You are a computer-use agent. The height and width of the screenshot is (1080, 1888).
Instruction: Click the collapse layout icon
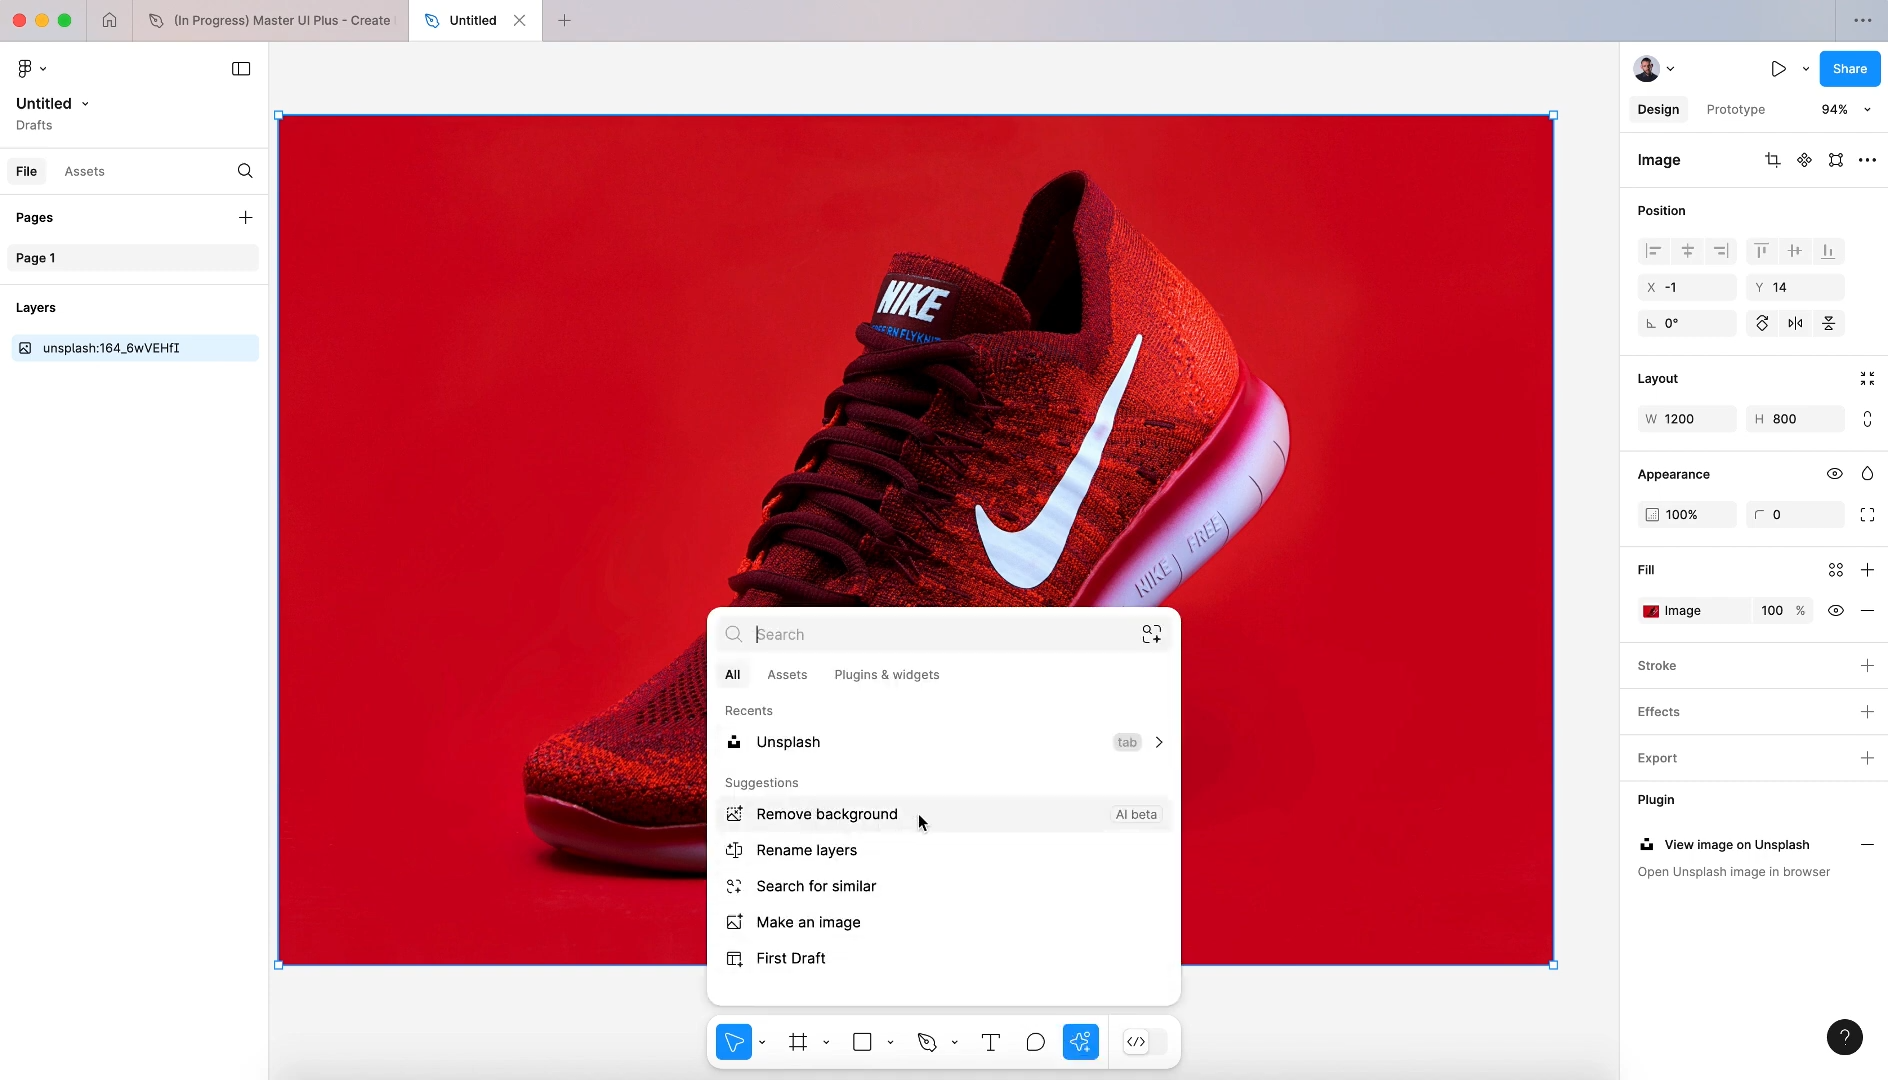point(1867,379)
